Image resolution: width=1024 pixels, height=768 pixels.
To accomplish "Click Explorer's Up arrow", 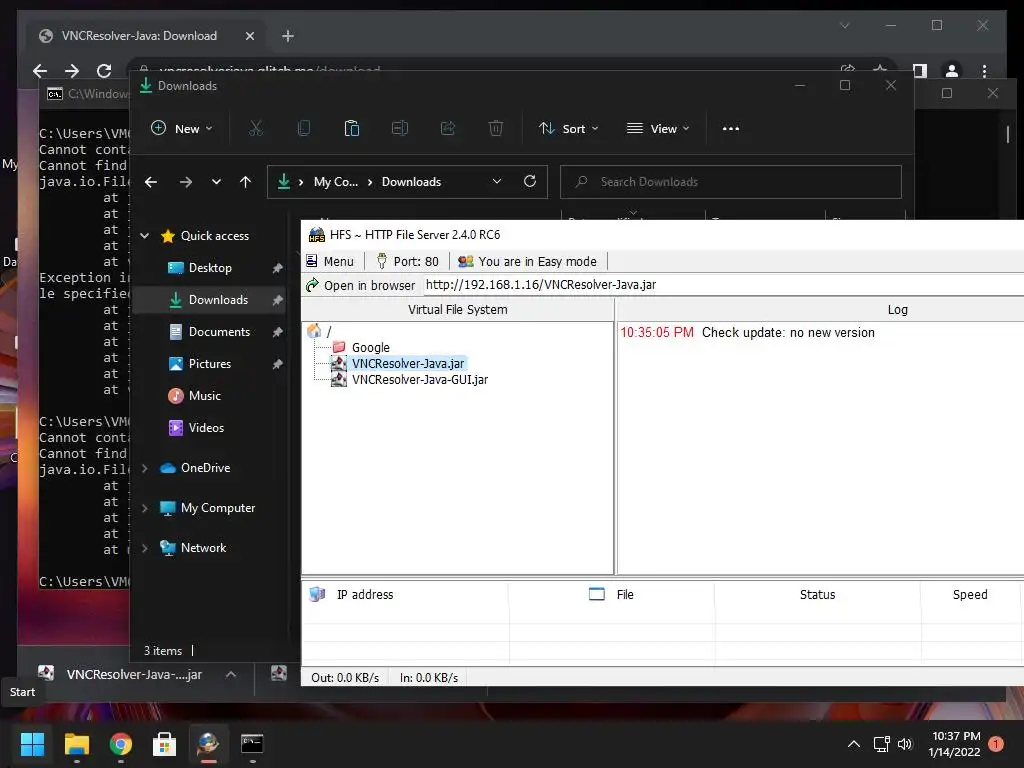I will 246,182.
